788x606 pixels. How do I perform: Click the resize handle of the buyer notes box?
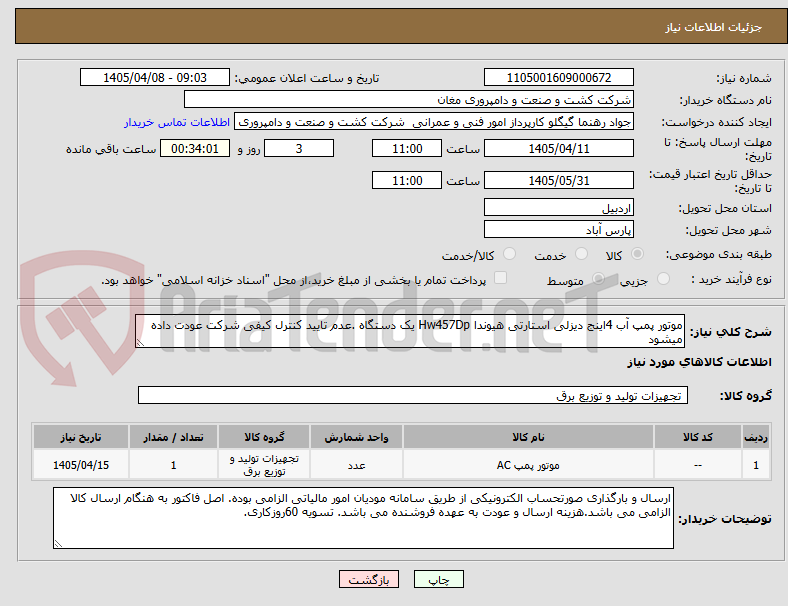pos(58,543)
